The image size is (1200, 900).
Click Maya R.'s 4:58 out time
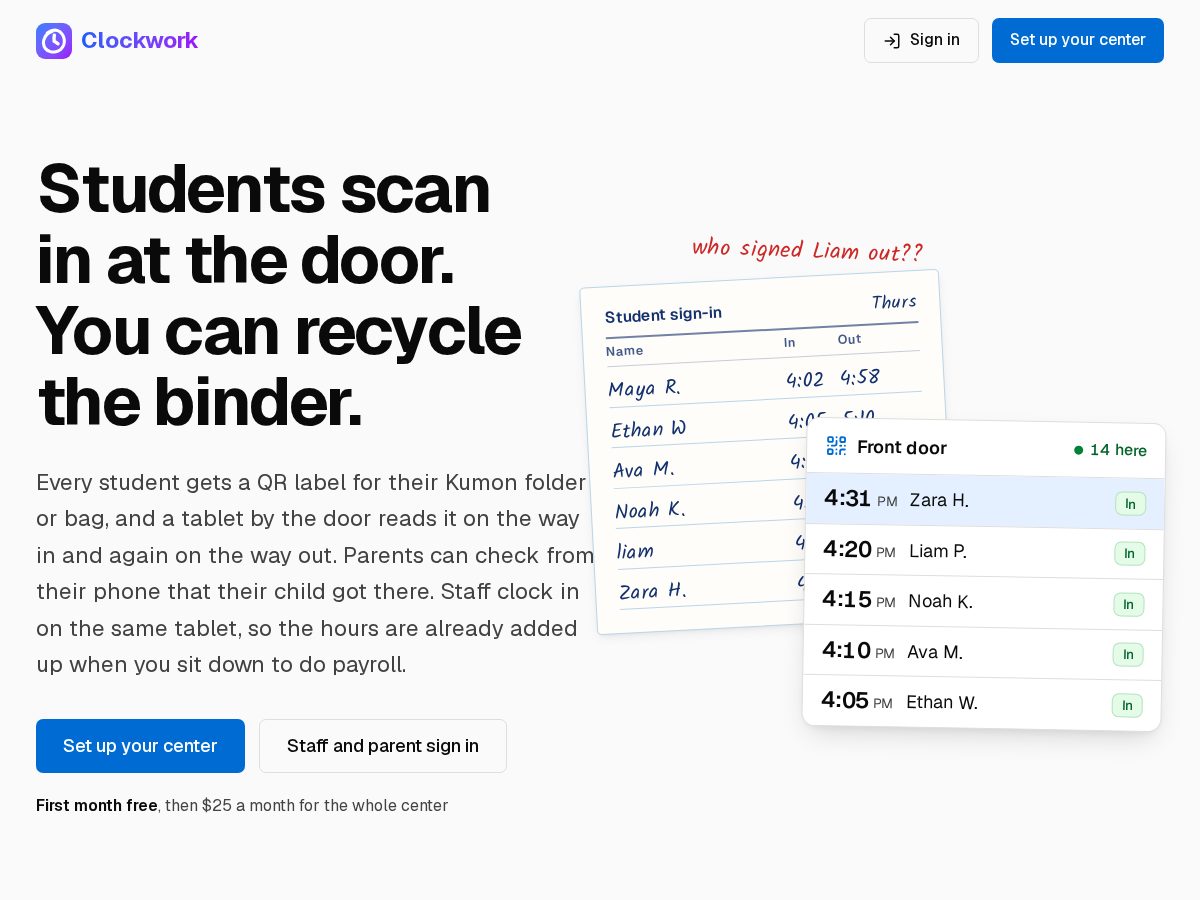click(860, 377)
